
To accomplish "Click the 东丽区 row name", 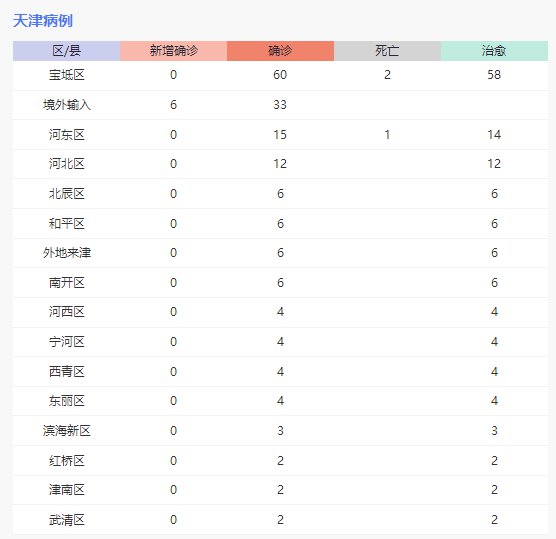I will 67,401.
